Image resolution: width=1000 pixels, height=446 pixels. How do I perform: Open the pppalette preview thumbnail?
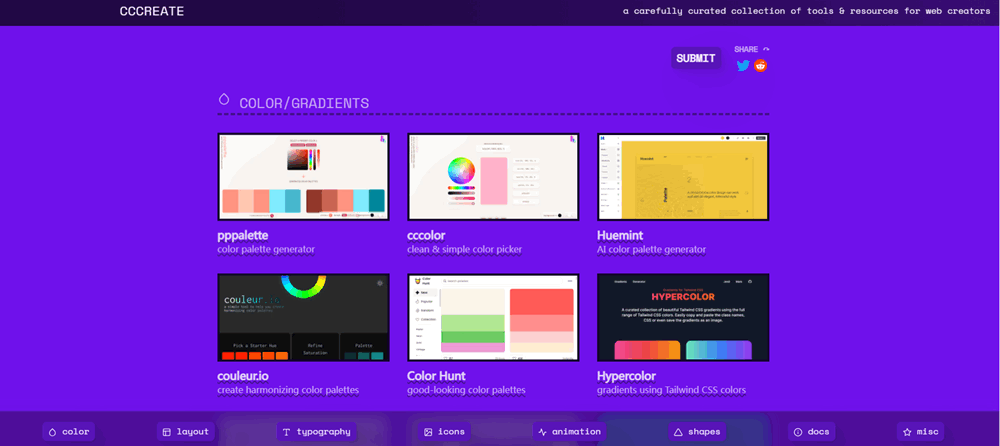[x=303, y=177]
